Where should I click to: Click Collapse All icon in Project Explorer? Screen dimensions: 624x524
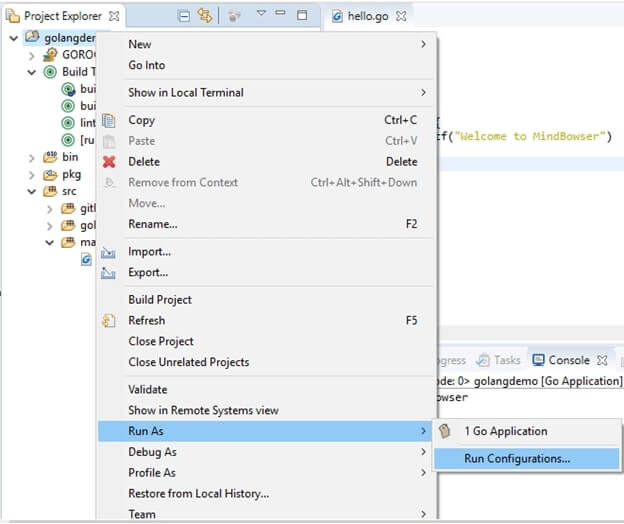tap(184, 16)
